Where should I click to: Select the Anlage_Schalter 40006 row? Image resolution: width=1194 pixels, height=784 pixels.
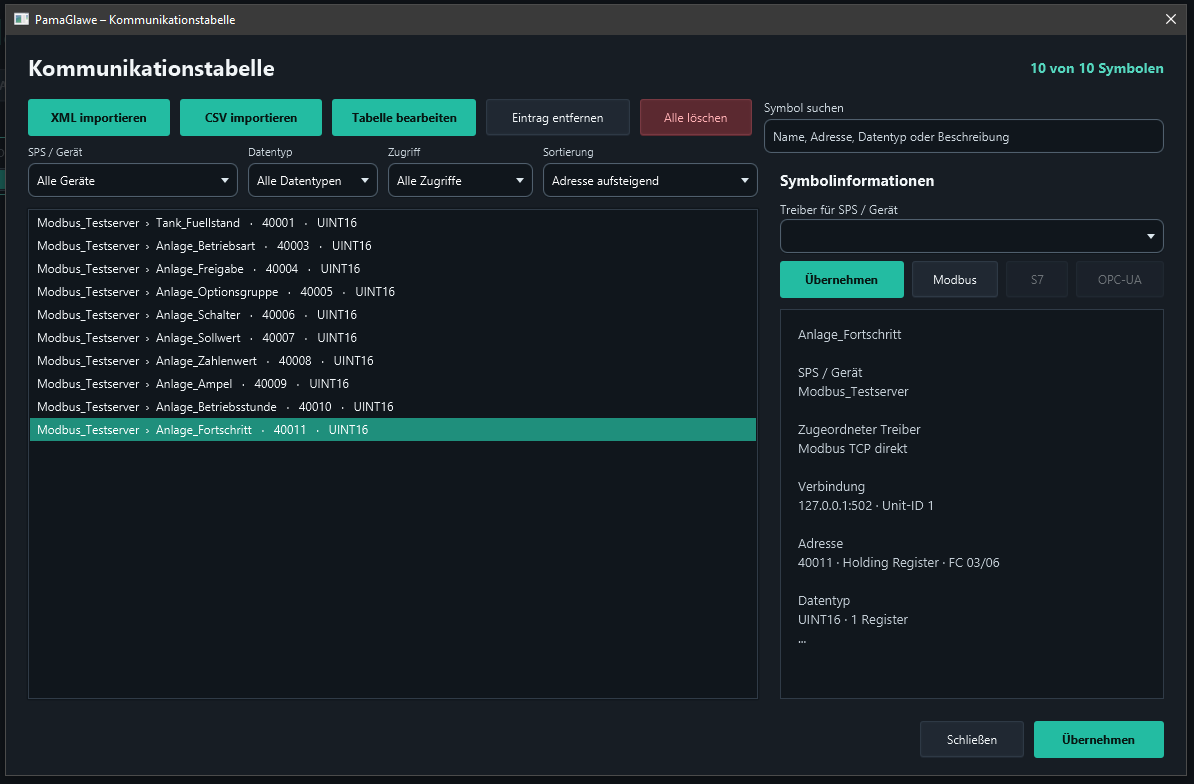(392, 314)
